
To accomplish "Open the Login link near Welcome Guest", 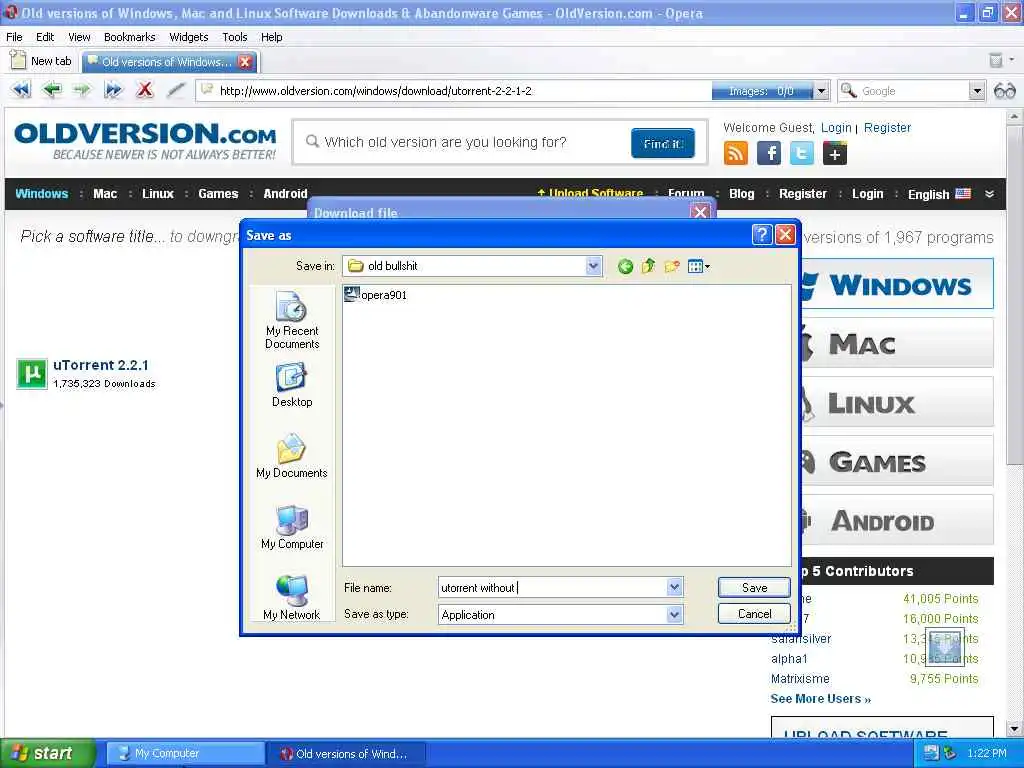I will tap(836, 128).
